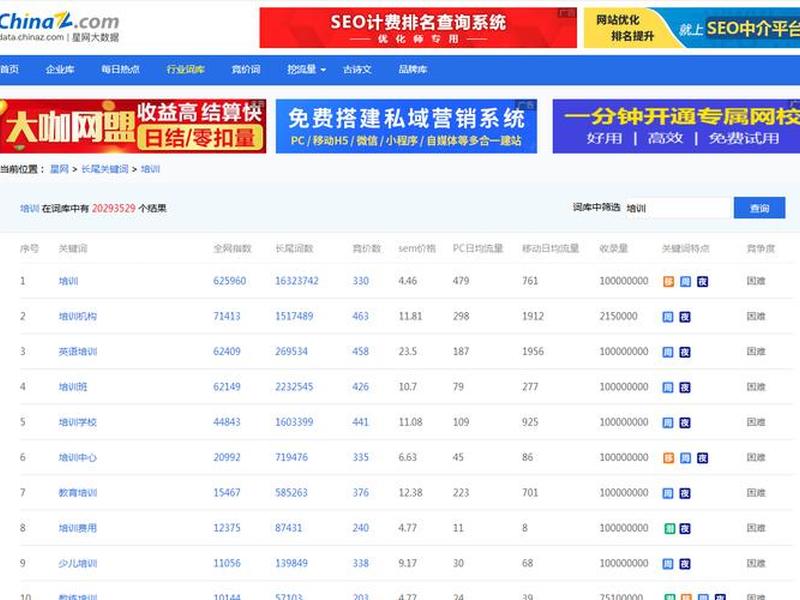Open SEO计费排名查询系统 red banner ad

[x=418, y=28]
